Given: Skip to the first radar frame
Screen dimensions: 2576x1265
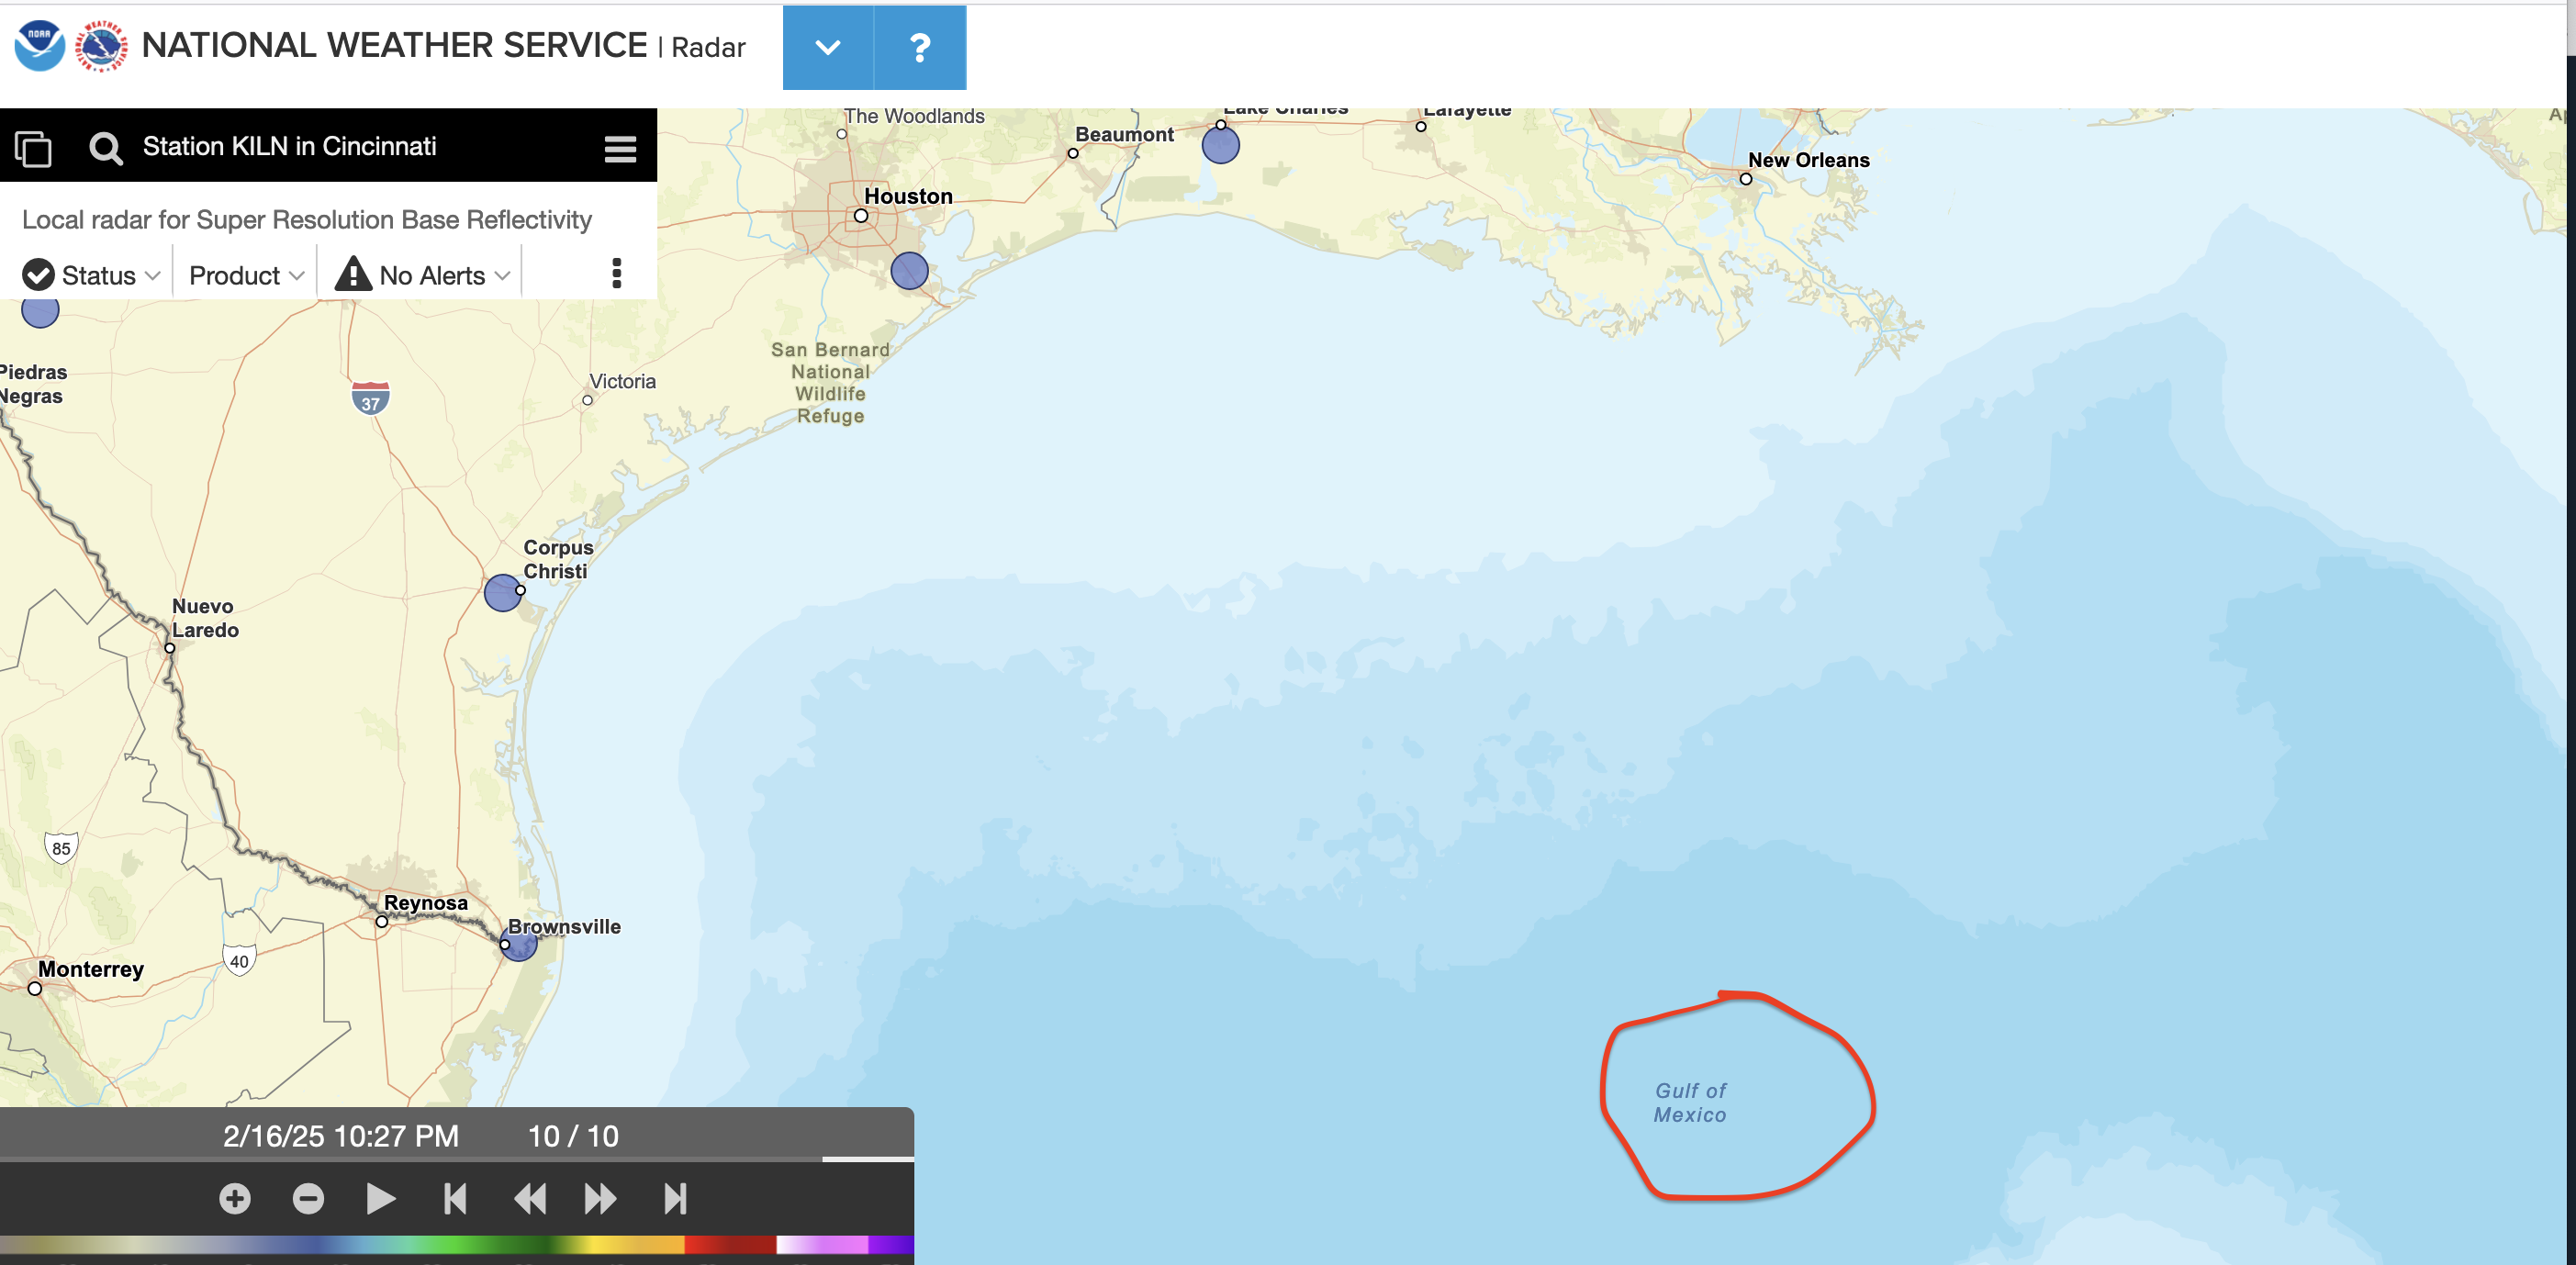Looking at the screenshot, I should click(455, 1198).
